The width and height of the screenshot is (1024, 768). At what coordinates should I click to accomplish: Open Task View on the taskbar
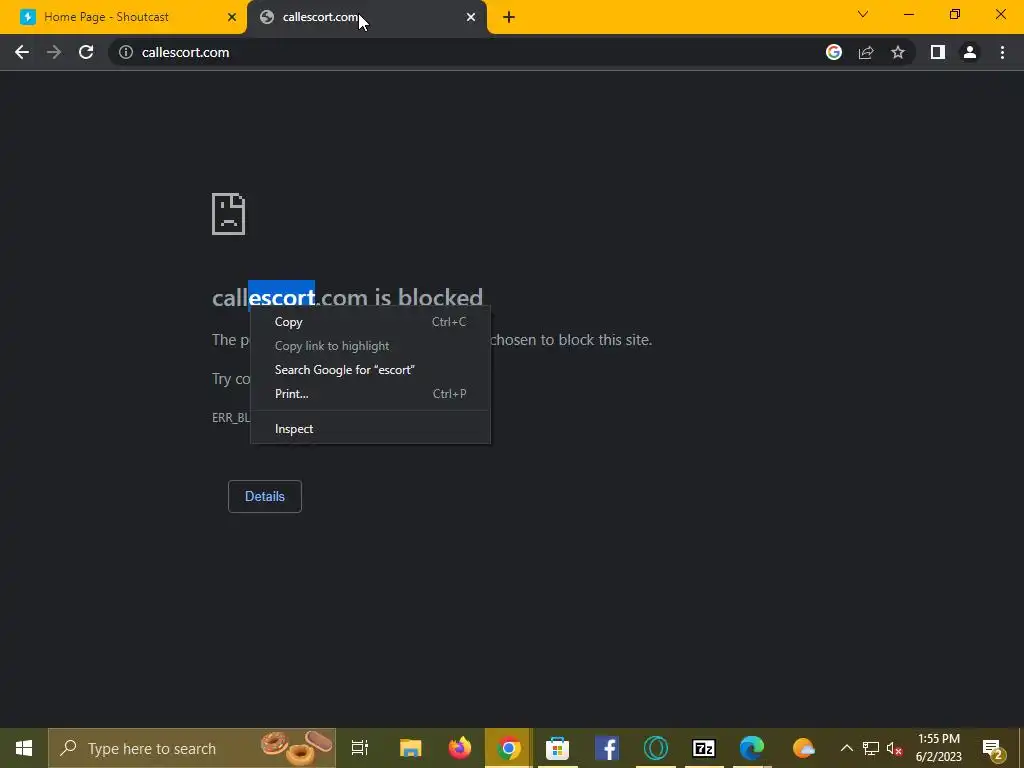coord(360,748)
